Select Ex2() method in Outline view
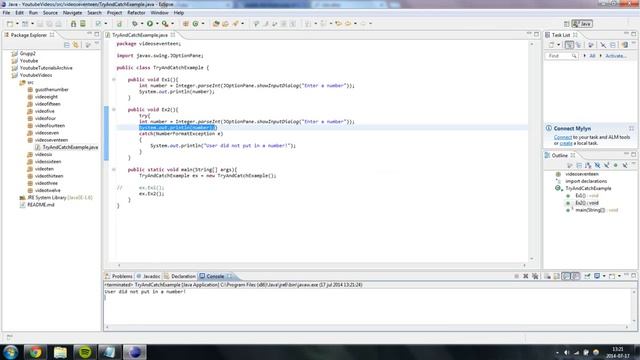This screenshot has height=360, width=640. [x=587, y=203]
